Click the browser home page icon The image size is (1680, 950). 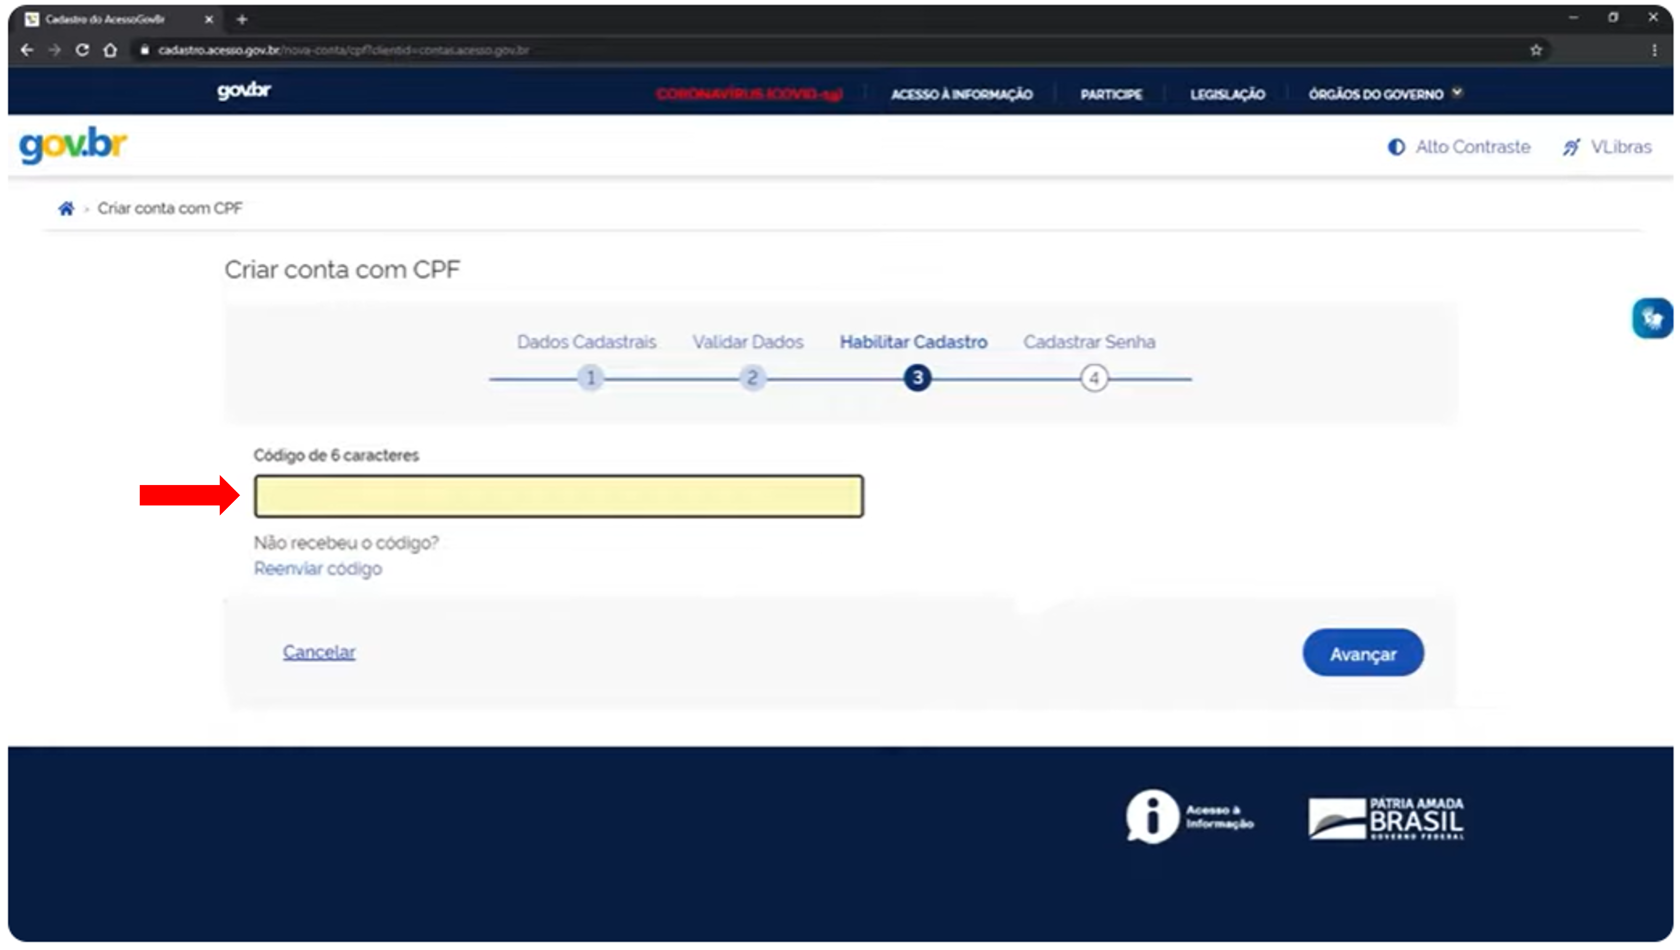(110, 50)
